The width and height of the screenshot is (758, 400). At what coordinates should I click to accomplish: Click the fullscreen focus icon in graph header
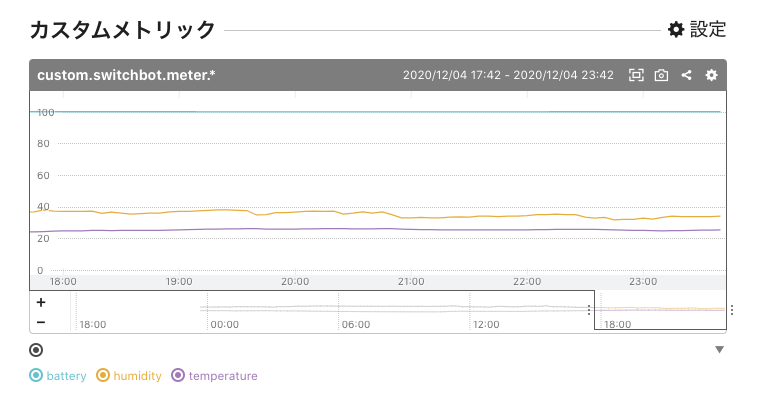pyautogui.click(x=636, y=75)
